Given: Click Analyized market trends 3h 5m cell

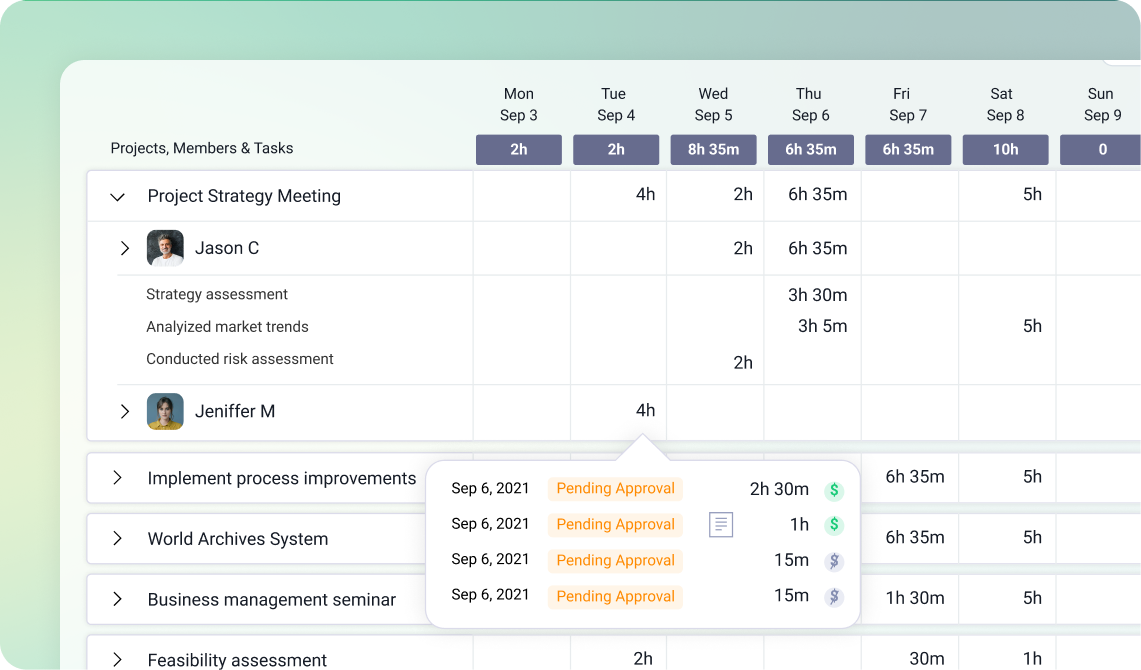Looking at the screenshot, I should (x=822, y=326).
